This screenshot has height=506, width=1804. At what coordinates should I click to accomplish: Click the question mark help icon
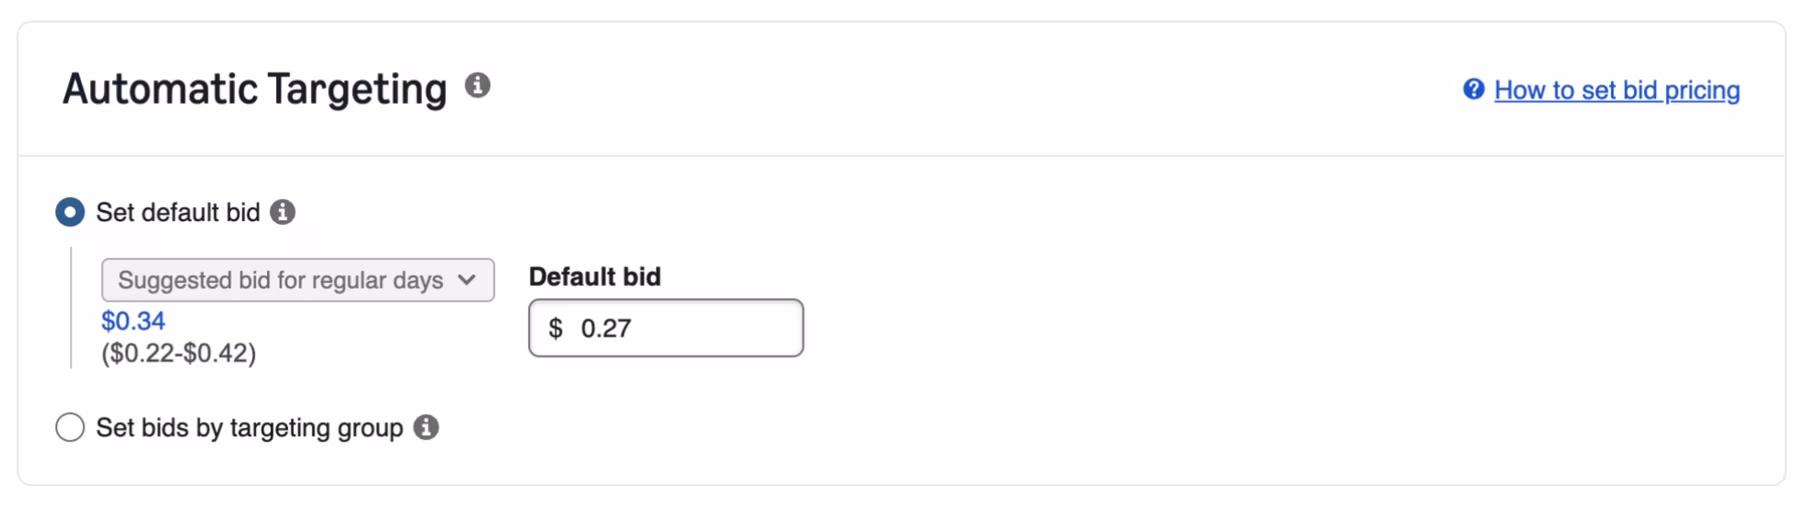coord(1473,90)
